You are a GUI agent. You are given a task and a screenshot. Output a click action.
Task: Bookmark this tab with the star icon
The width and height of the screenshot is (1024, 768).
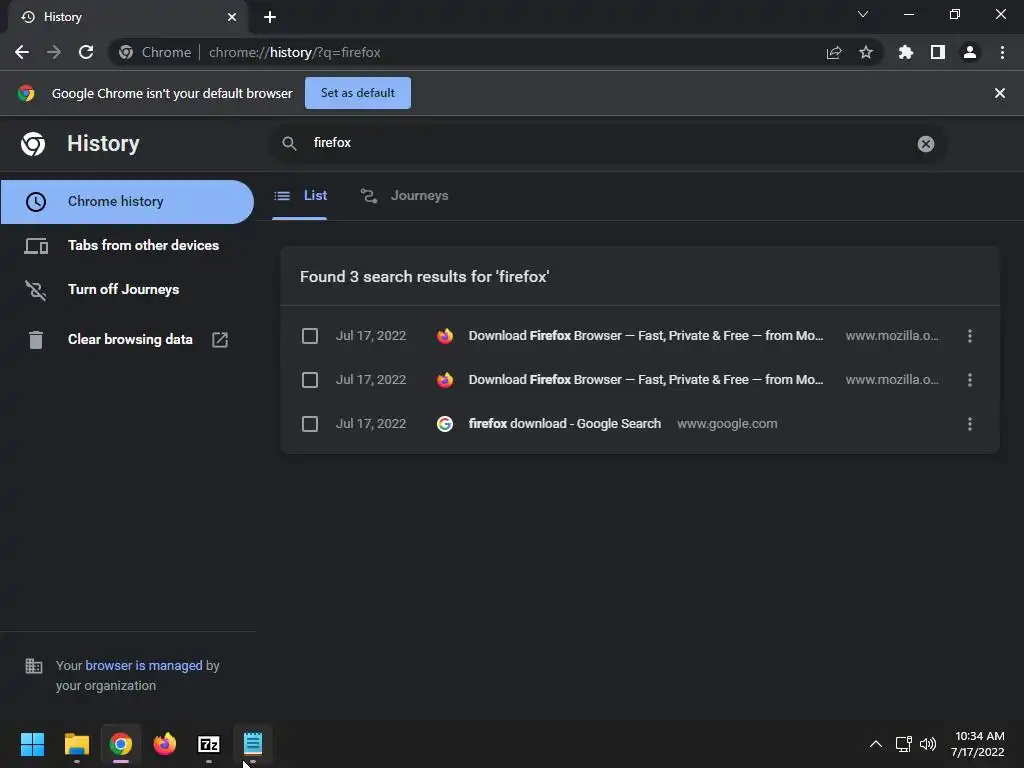(866, 52)
